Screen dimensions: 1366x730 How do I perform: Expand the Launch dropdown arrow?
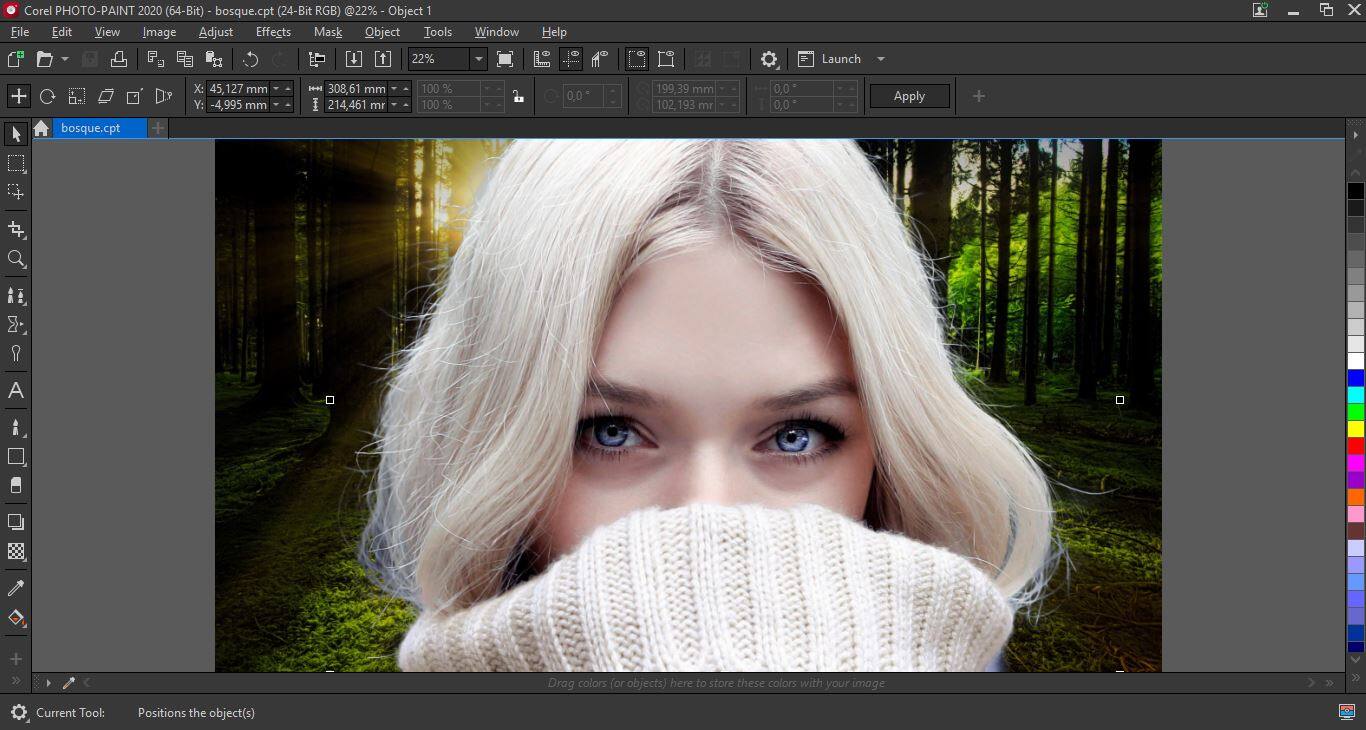880,59
